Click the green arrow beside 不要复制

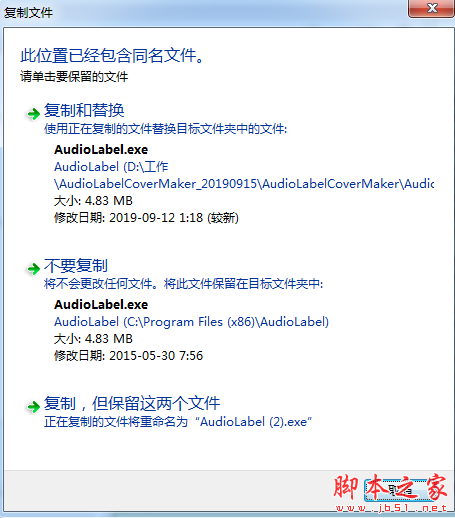tap(33, 269)
